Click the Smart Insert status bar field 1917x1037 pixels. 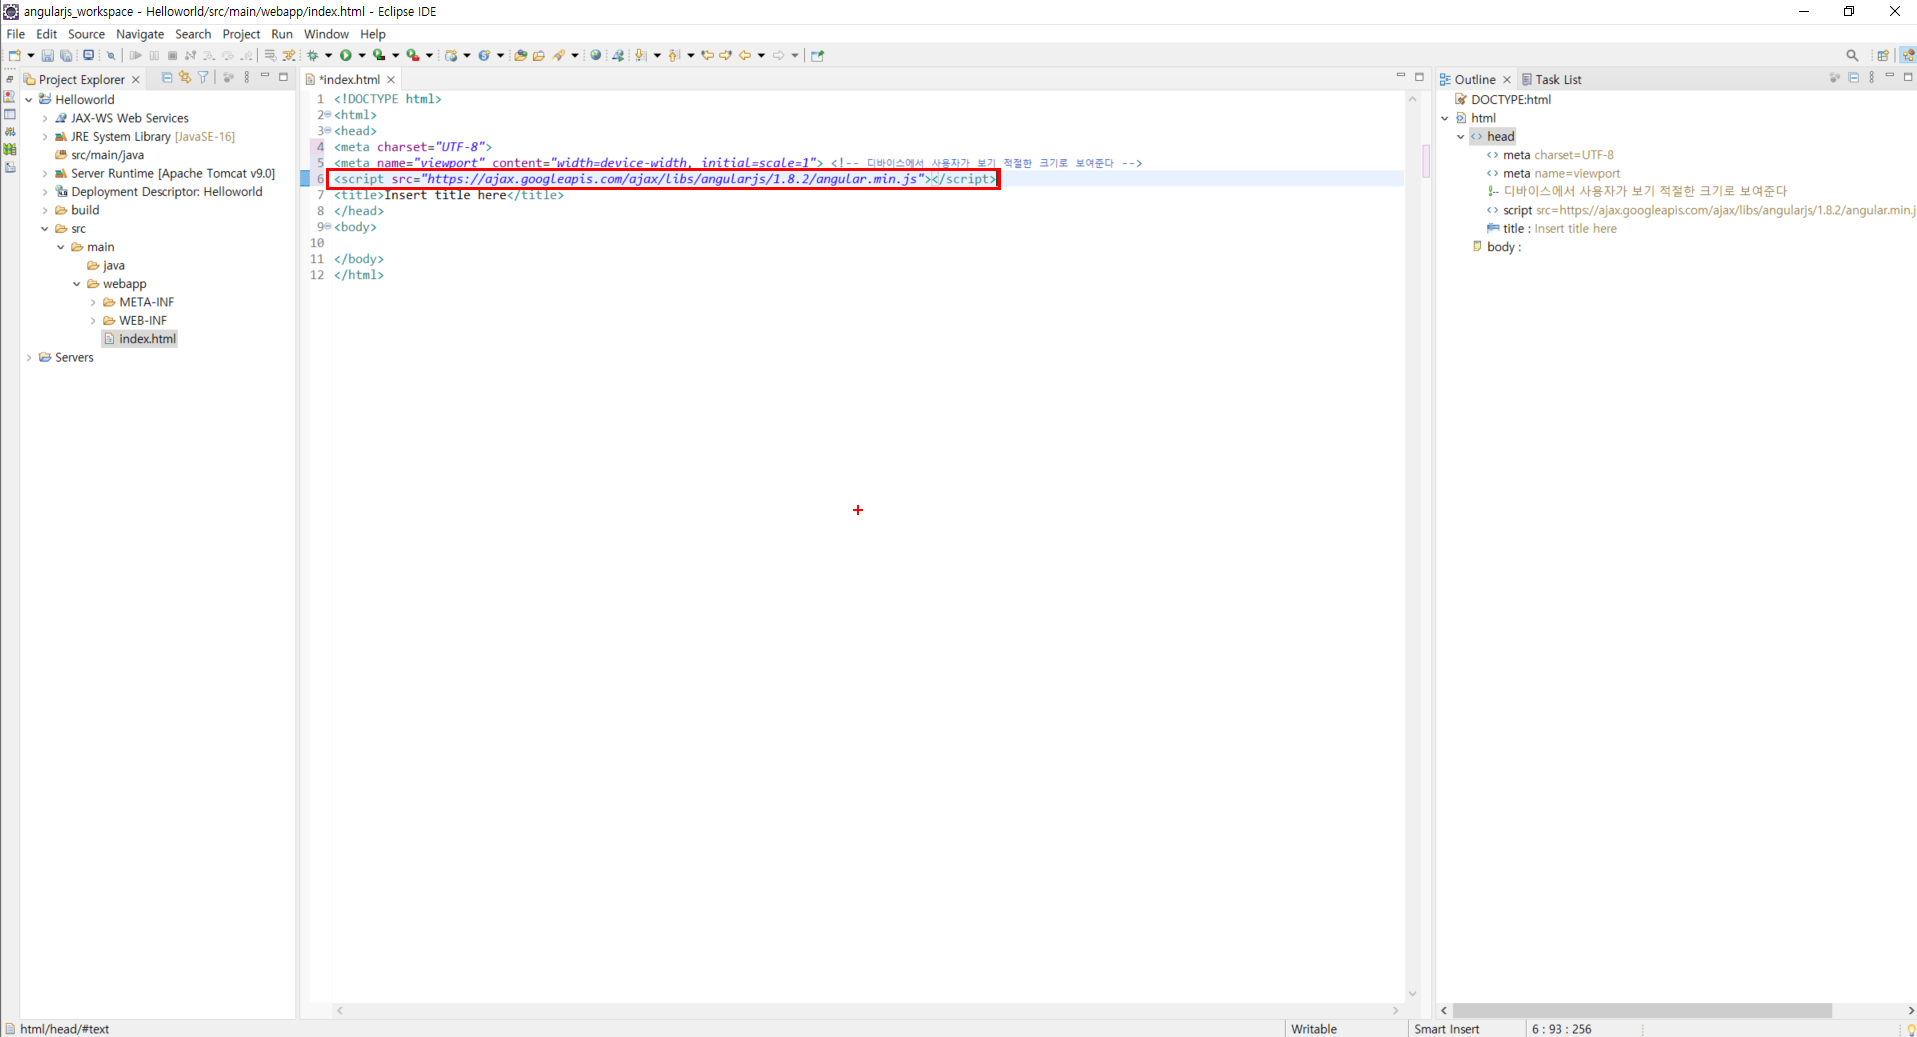coord(1447,1029)
